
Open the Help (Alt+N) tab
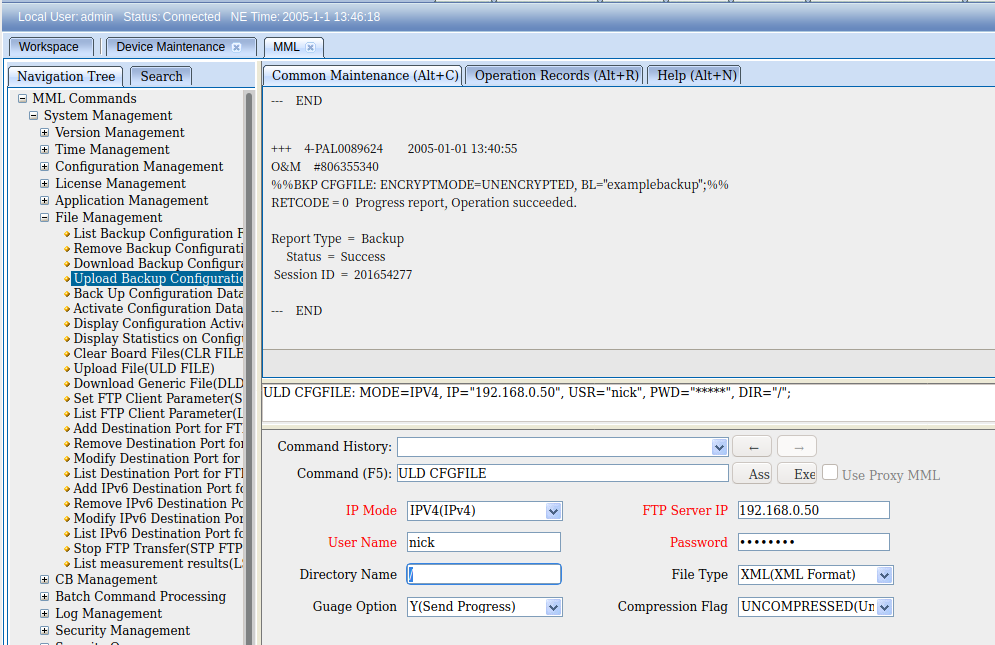[x=696, y=76]
